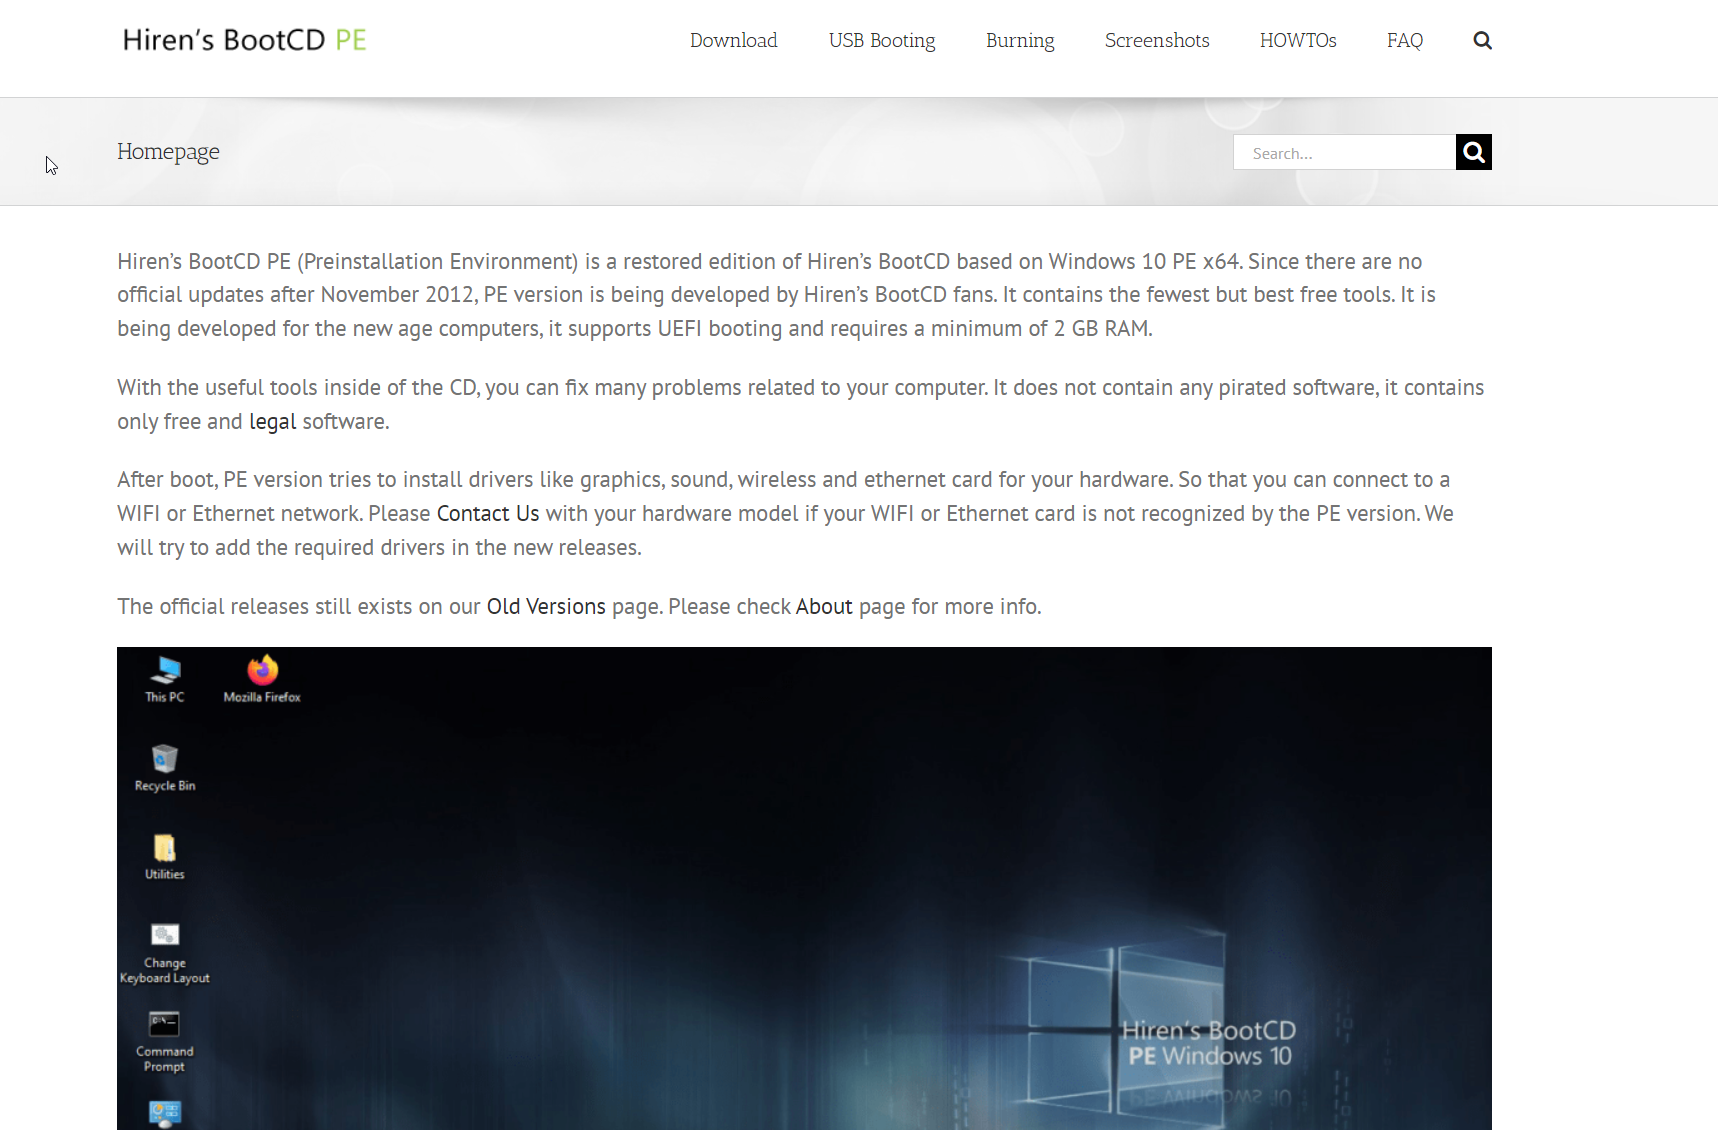Open the HOWTOs menu item

[x=1298, y=40]
